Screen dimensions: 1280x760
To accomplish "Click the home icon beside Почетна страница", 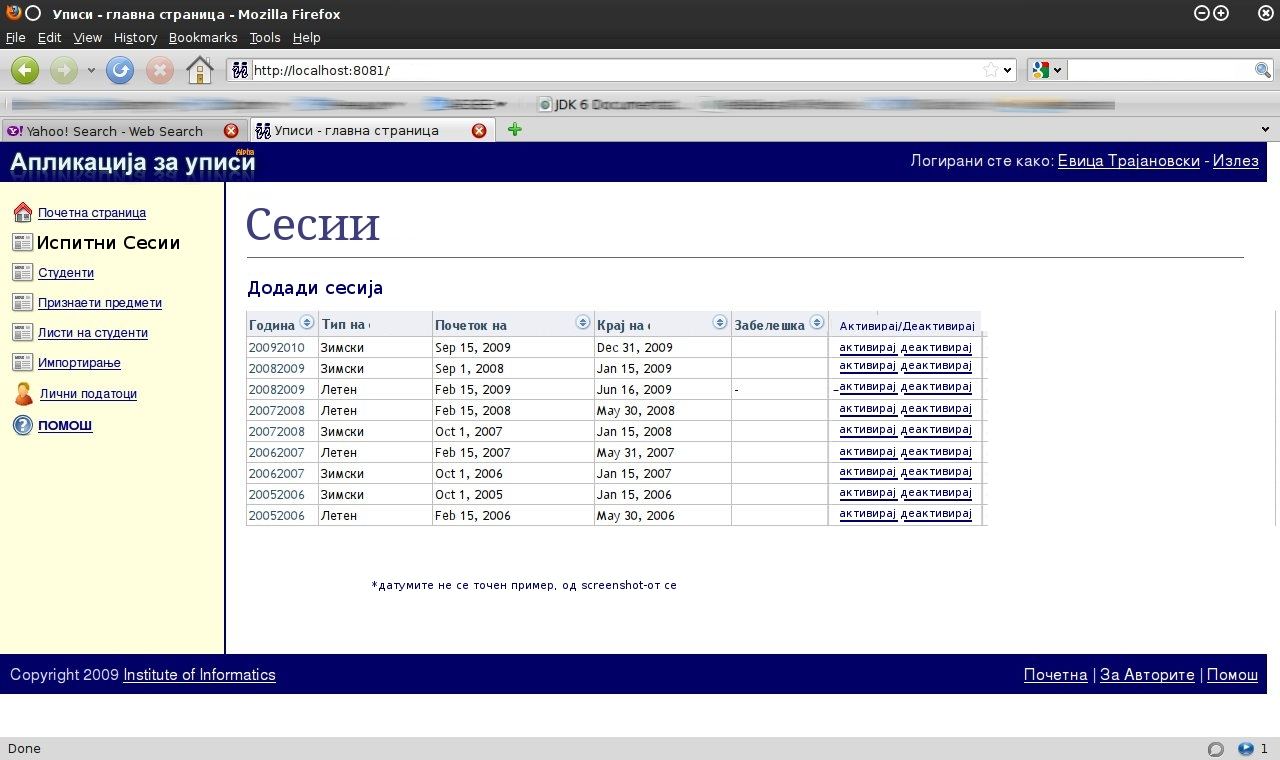I will [x=22, y=212].
